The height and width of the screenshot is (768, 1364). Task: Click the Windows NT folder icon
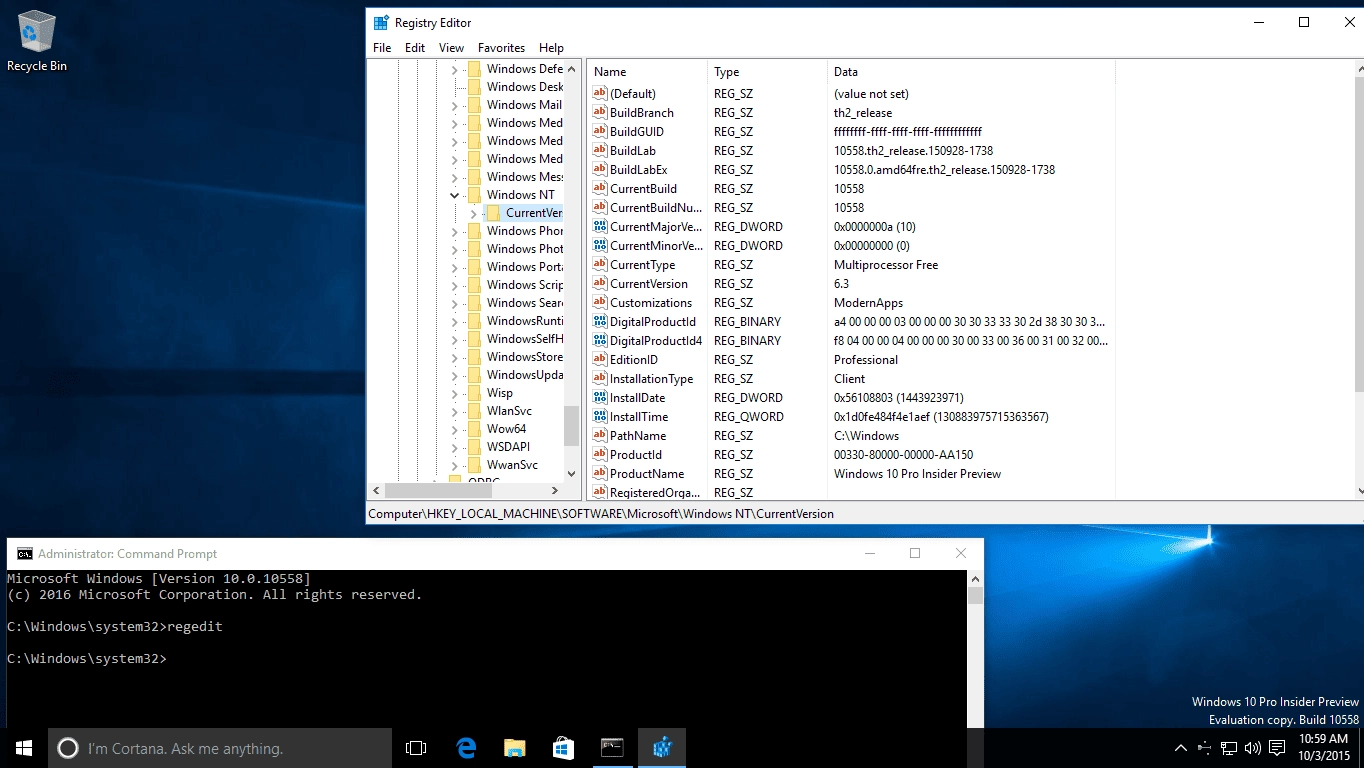coord(474,195)
